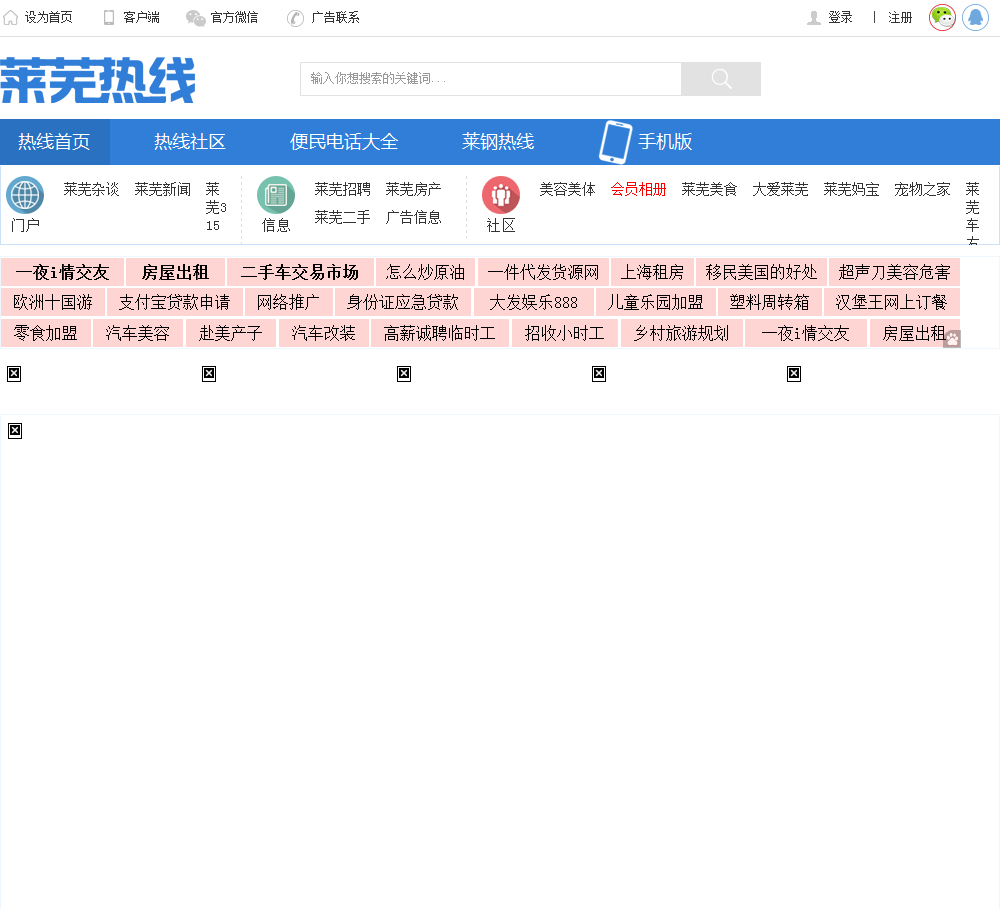Open the 美容美体 link
The width and height of the screenshot is (1000, 909).
[x=568, y=189]
